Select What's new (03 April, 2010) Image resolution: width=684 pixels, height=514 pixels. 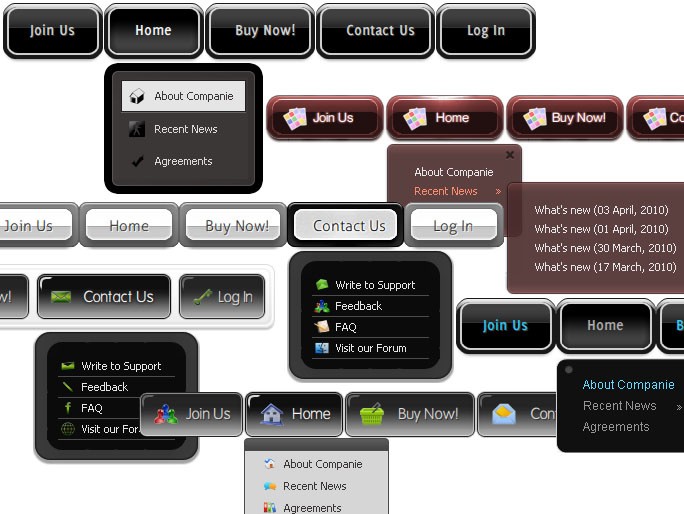pos(601,210)
